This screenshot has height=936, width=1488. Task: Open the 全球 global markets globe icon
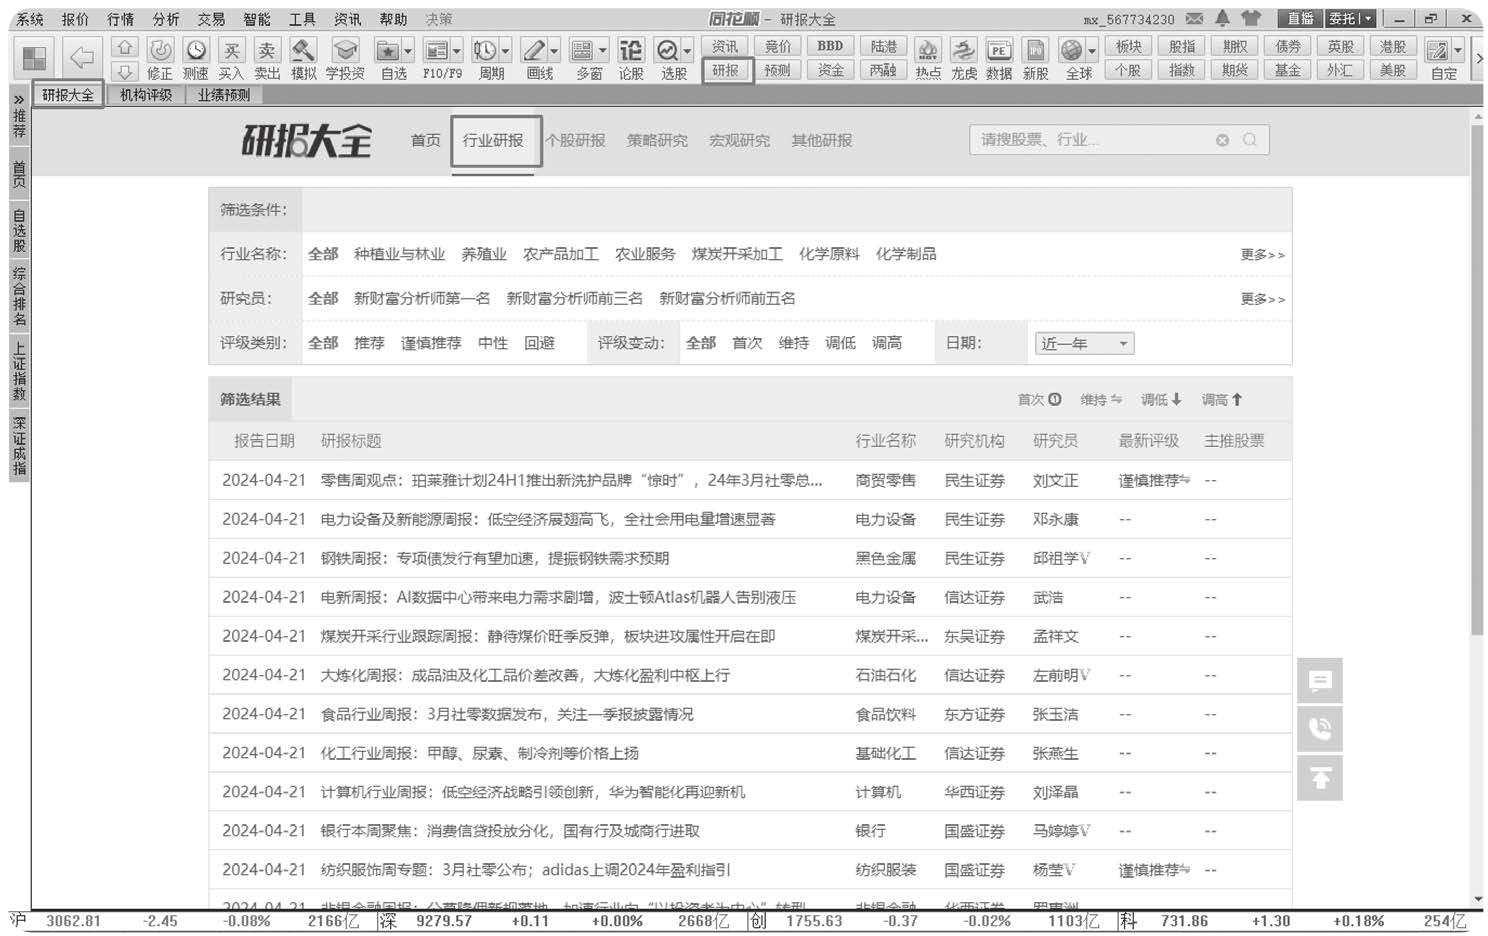(1072, 50)
